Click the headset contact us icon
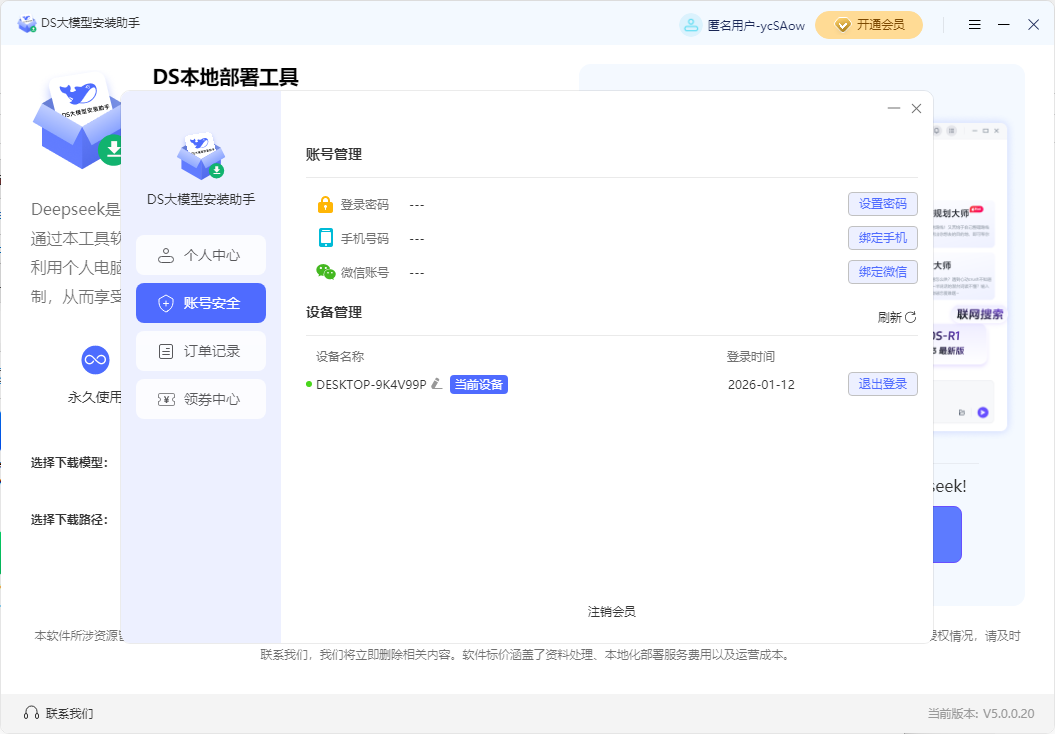This screenshot has width=1055, height=734. (x=31, y=713)
